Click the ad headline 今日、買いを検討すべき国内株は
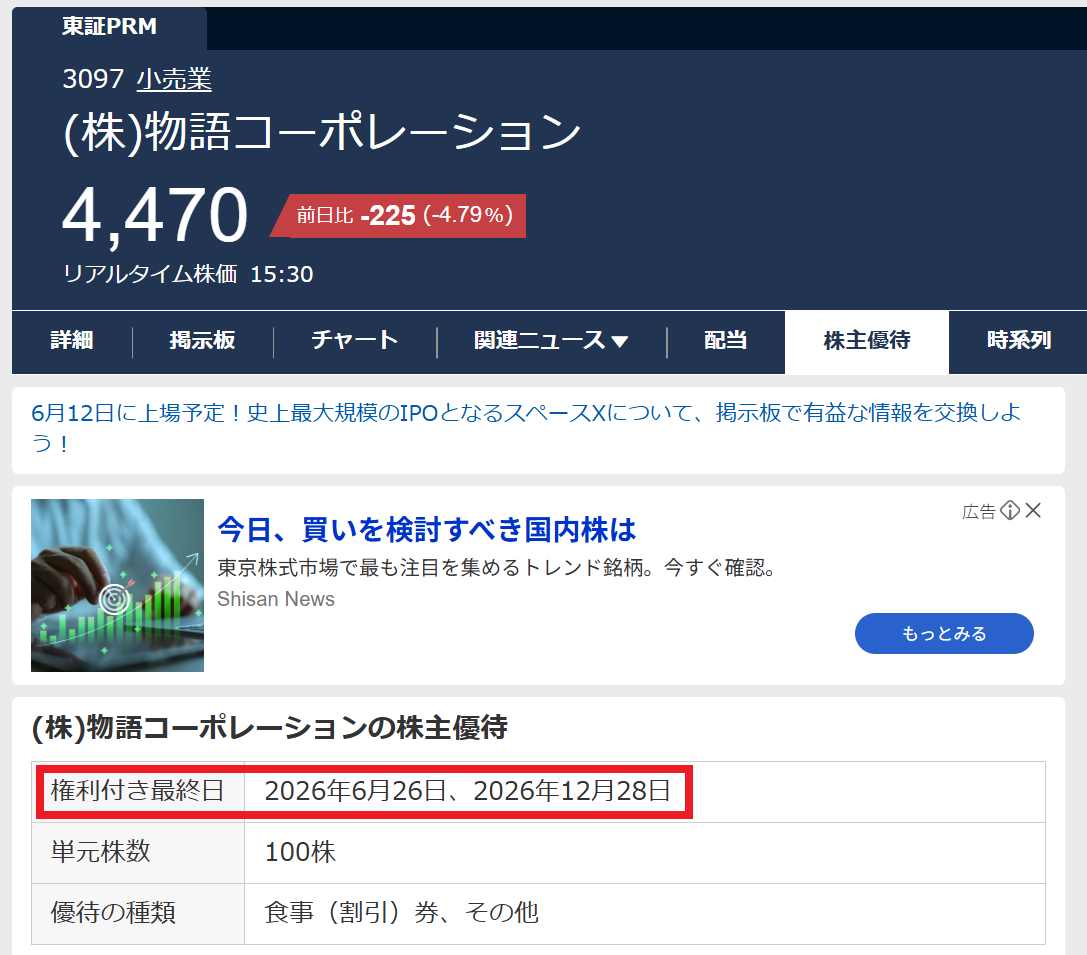This screenshot has height=955, width=1087. pos(426,529)
